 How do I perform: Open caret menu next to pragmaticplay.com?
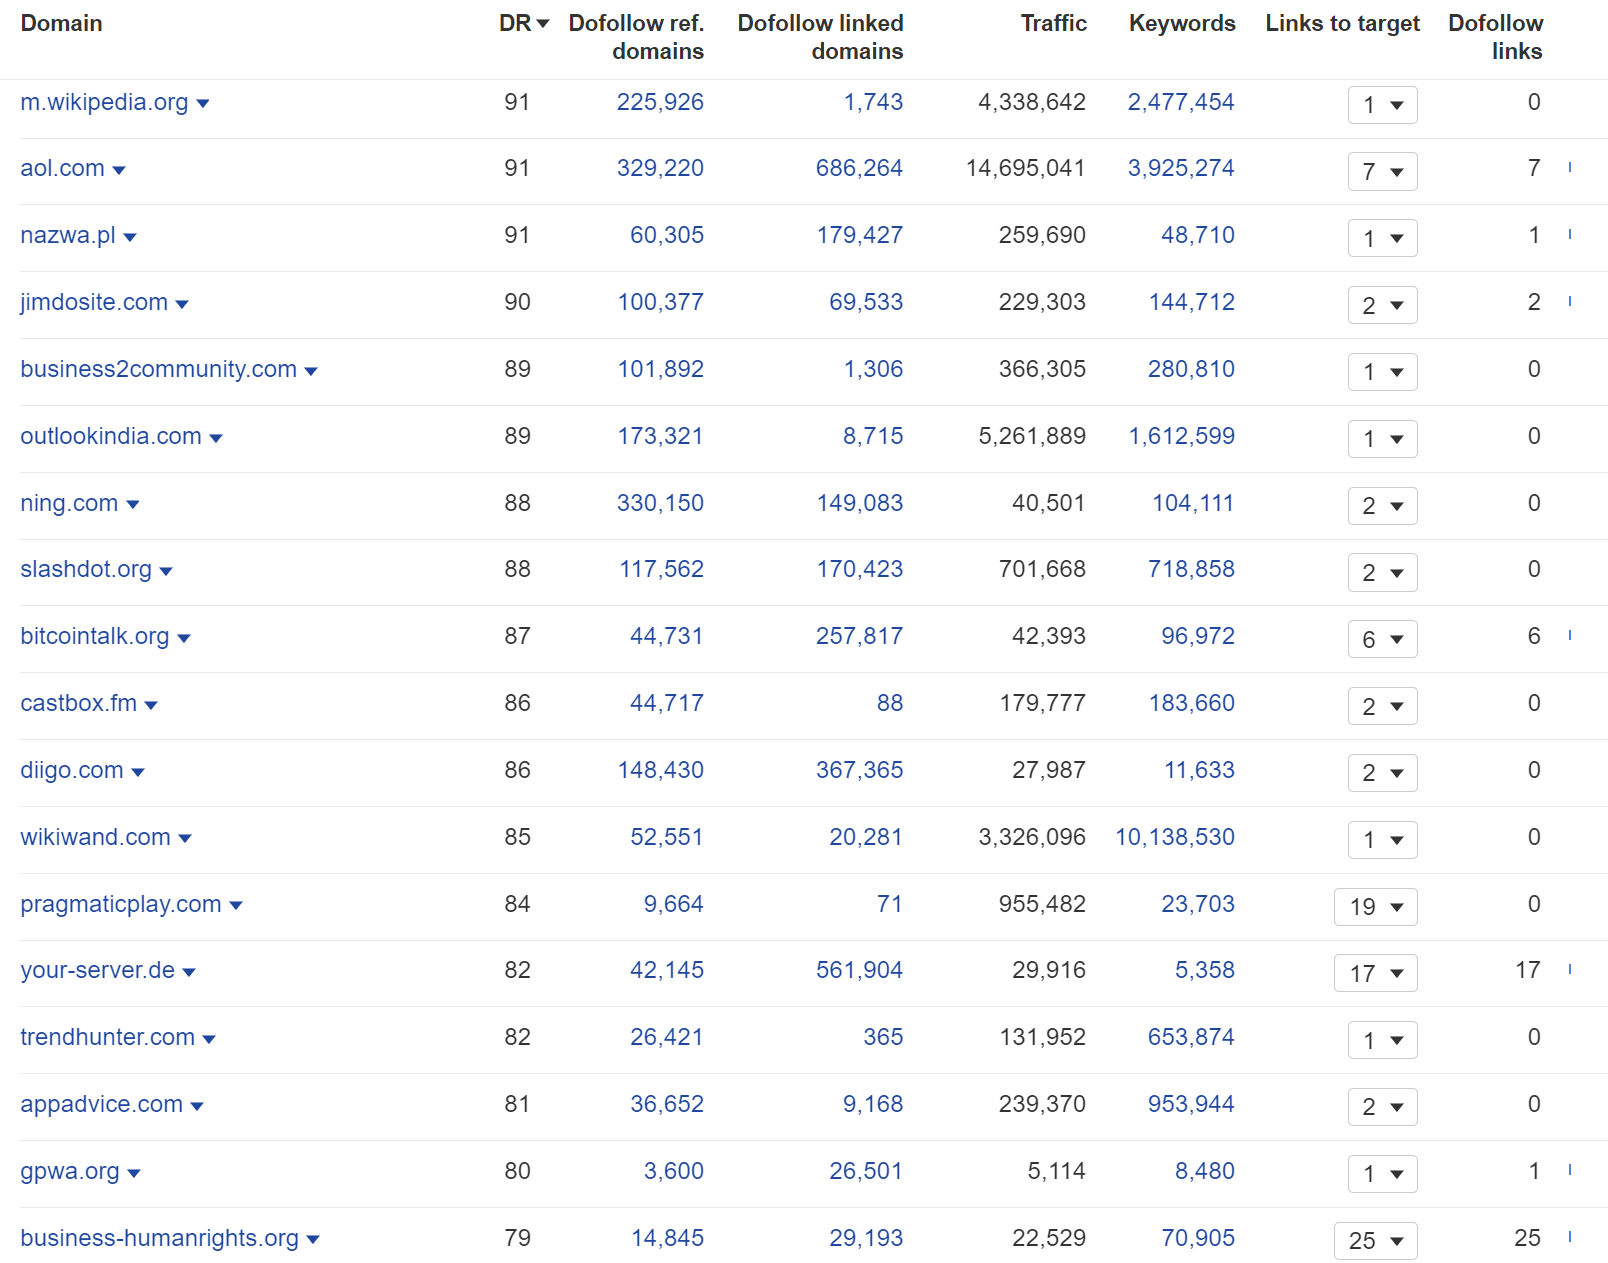pos(236,906)
